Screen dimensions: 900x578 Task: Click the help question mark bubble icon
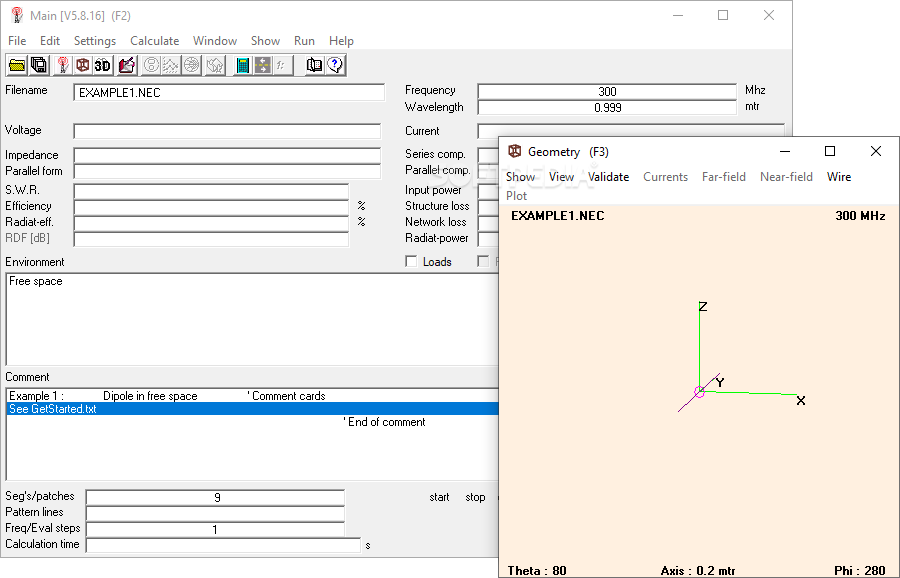(x=335, y=65)
